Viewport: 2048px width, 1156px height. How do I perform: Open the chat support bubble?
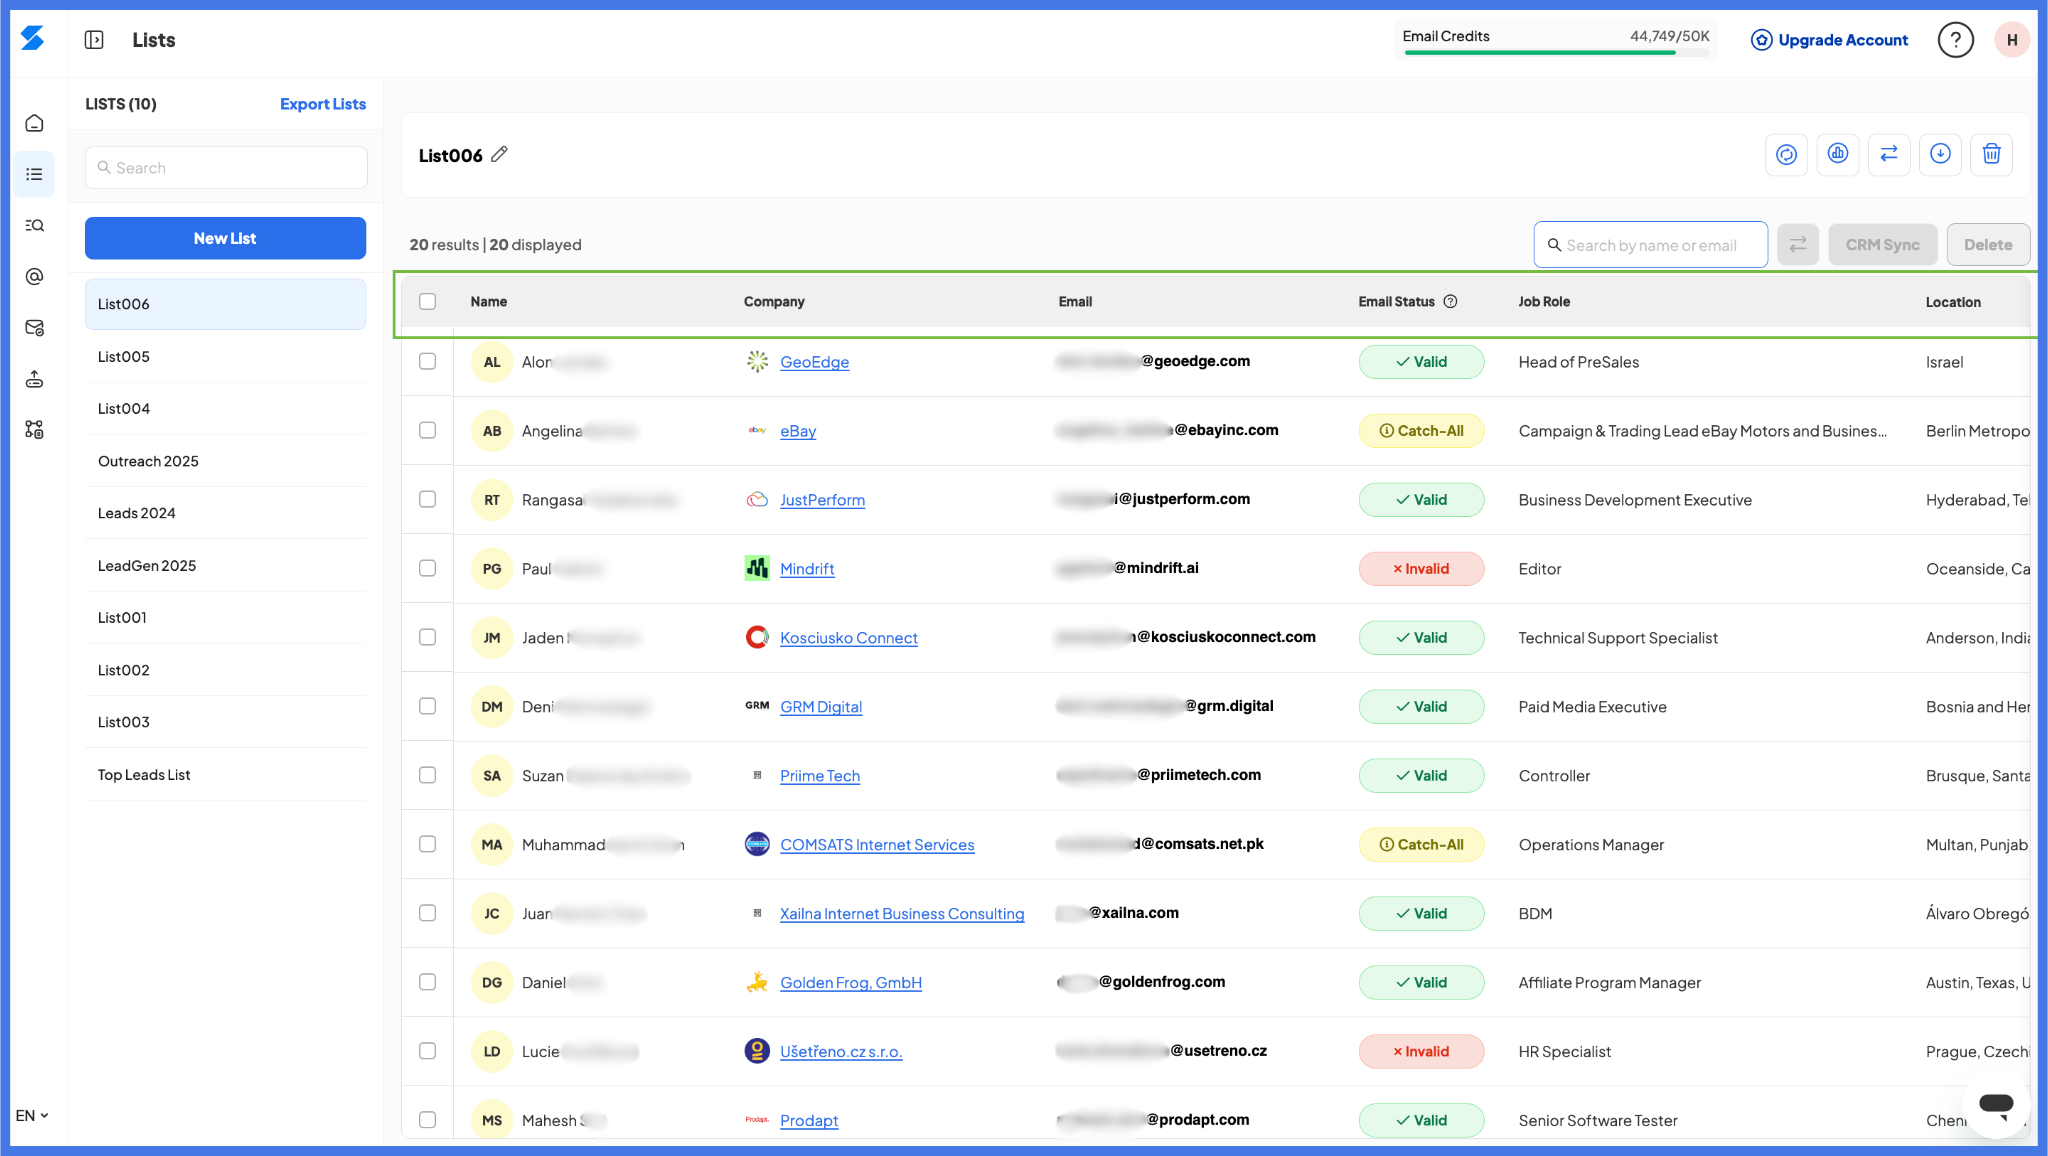point(1996,1105)
